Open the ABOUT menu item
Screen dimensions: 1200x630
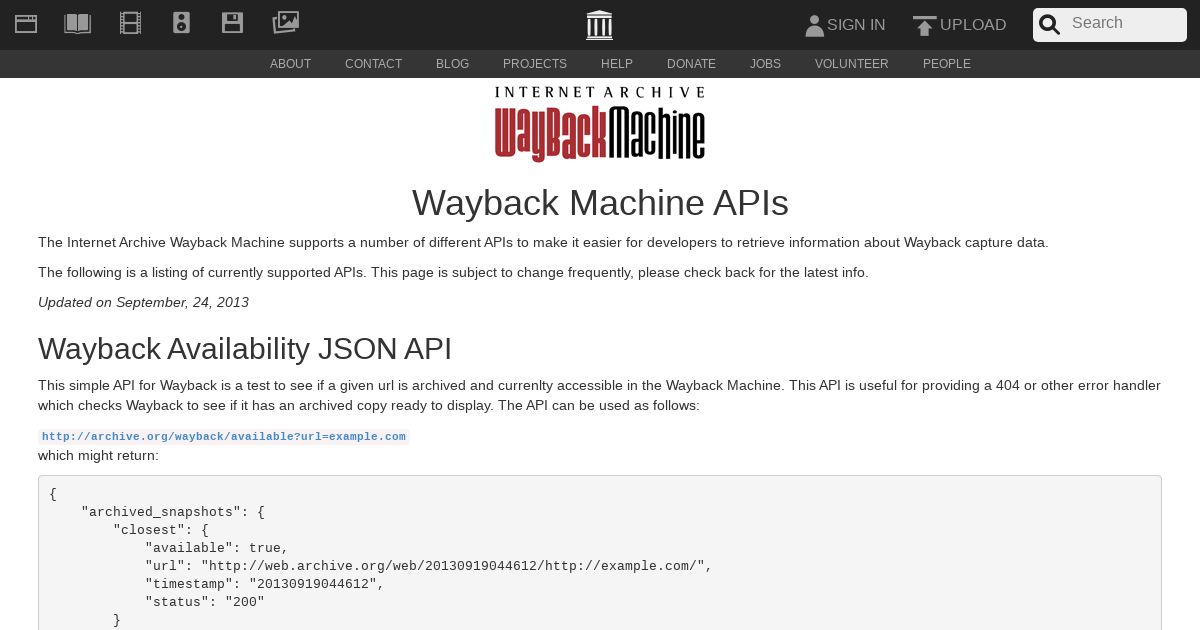[x=290, y=64]
